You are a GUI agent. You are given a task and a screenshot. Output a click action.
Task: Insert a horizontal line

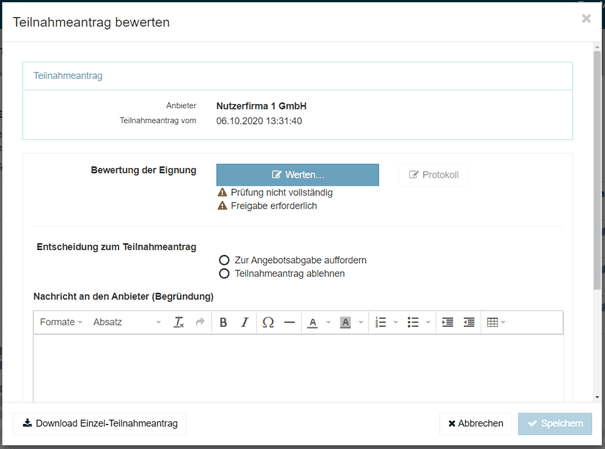click(289, 323)
